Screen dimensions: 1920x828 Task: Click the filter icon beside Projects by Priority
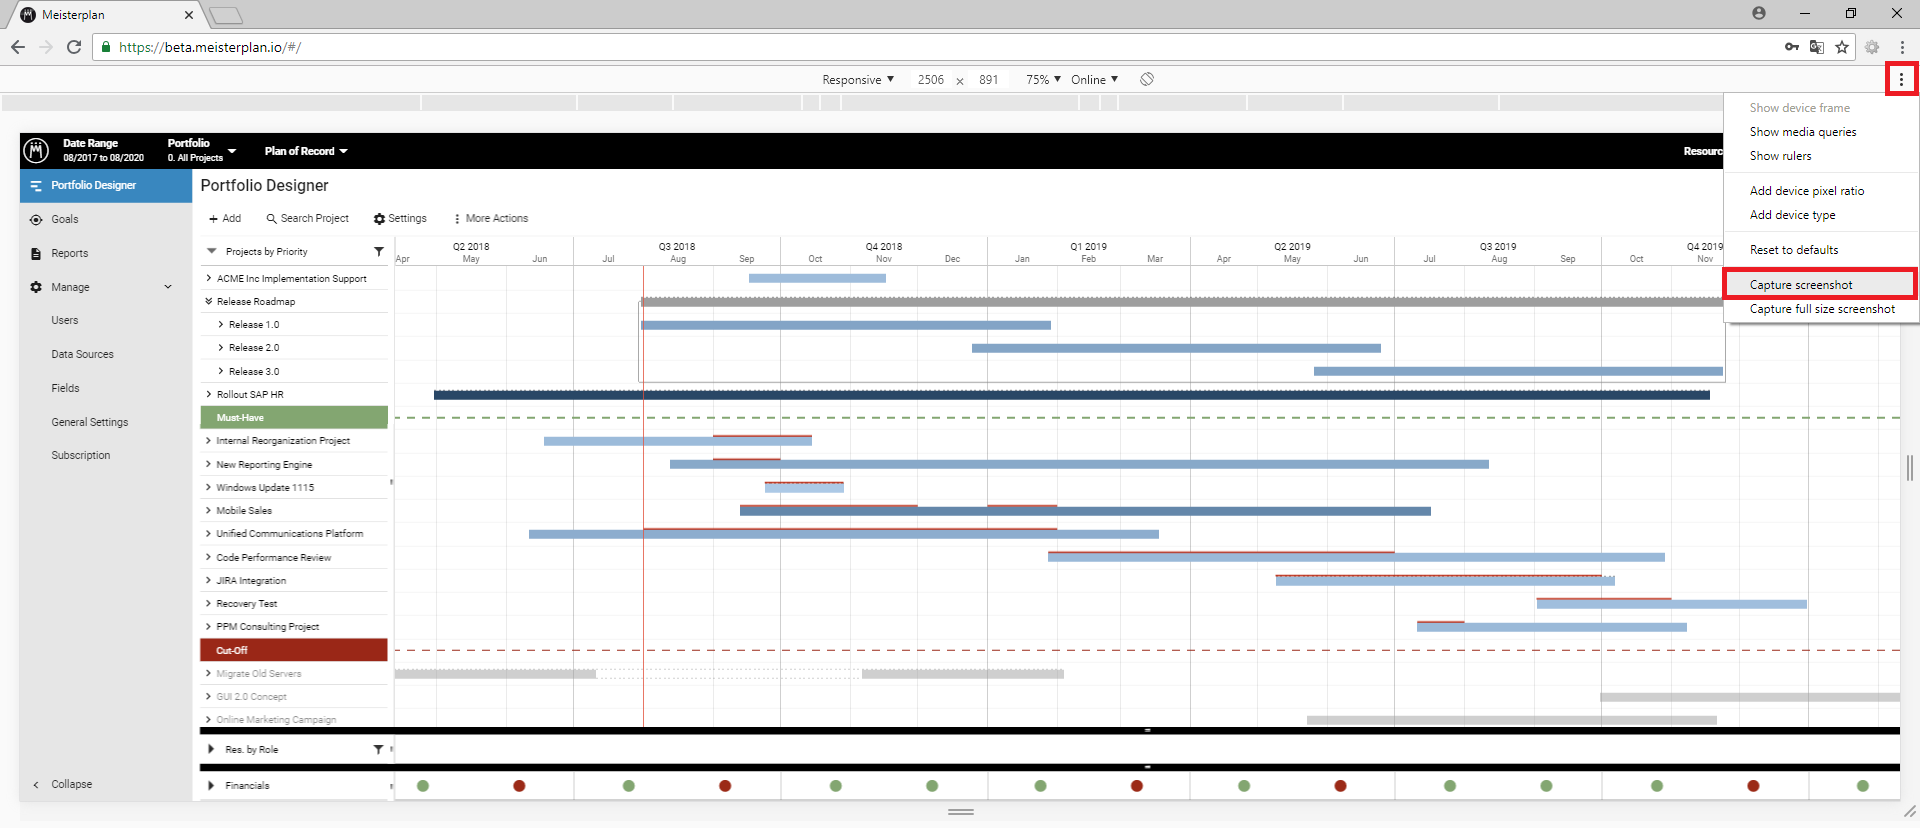tap(379, 252)
